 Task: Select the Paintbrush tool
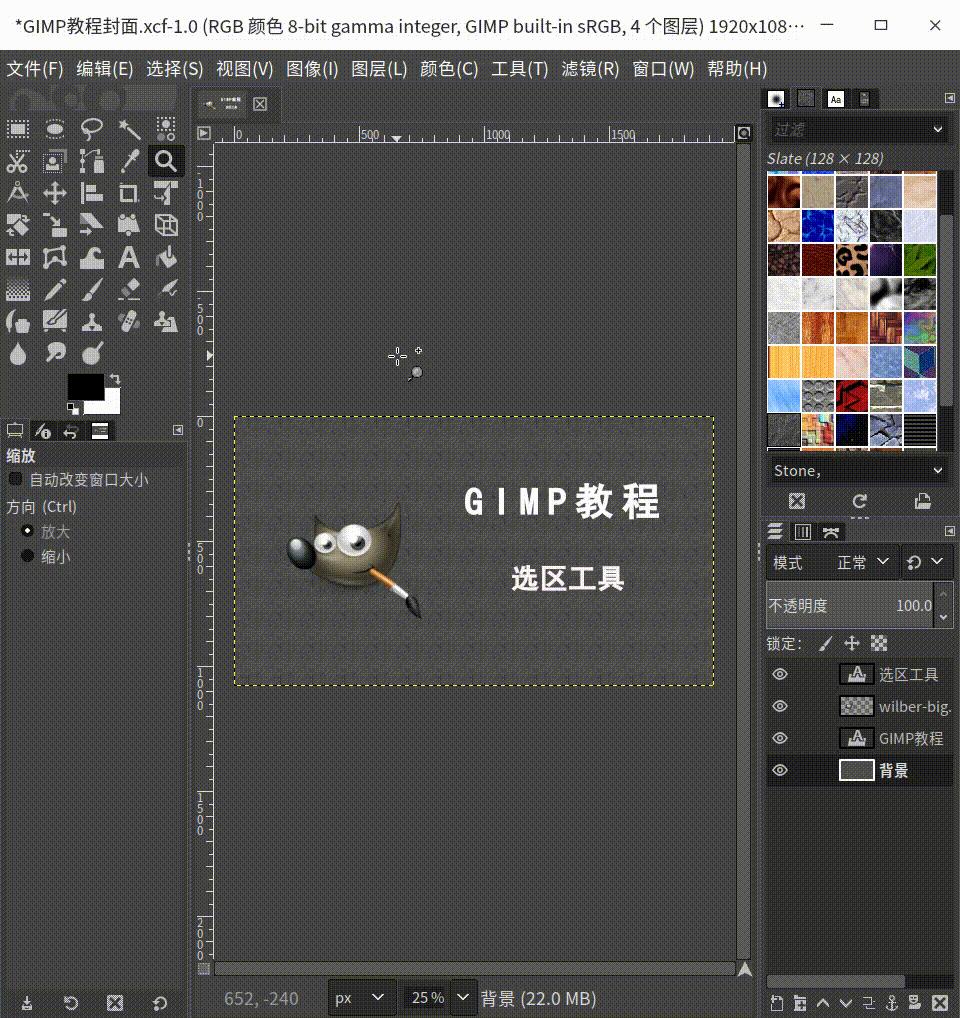coord(91,289)
